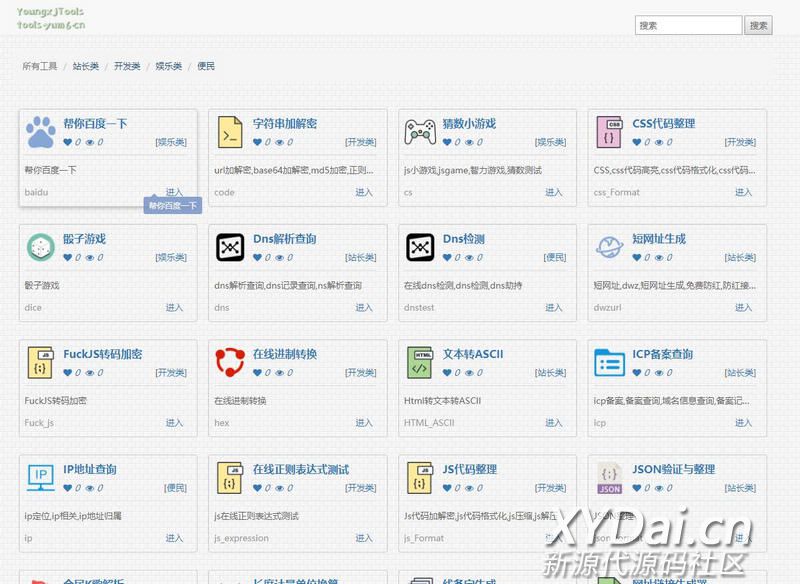800x584 pixels.
Task: Open the 文本转ASCII title link
Action: [473, 354]
